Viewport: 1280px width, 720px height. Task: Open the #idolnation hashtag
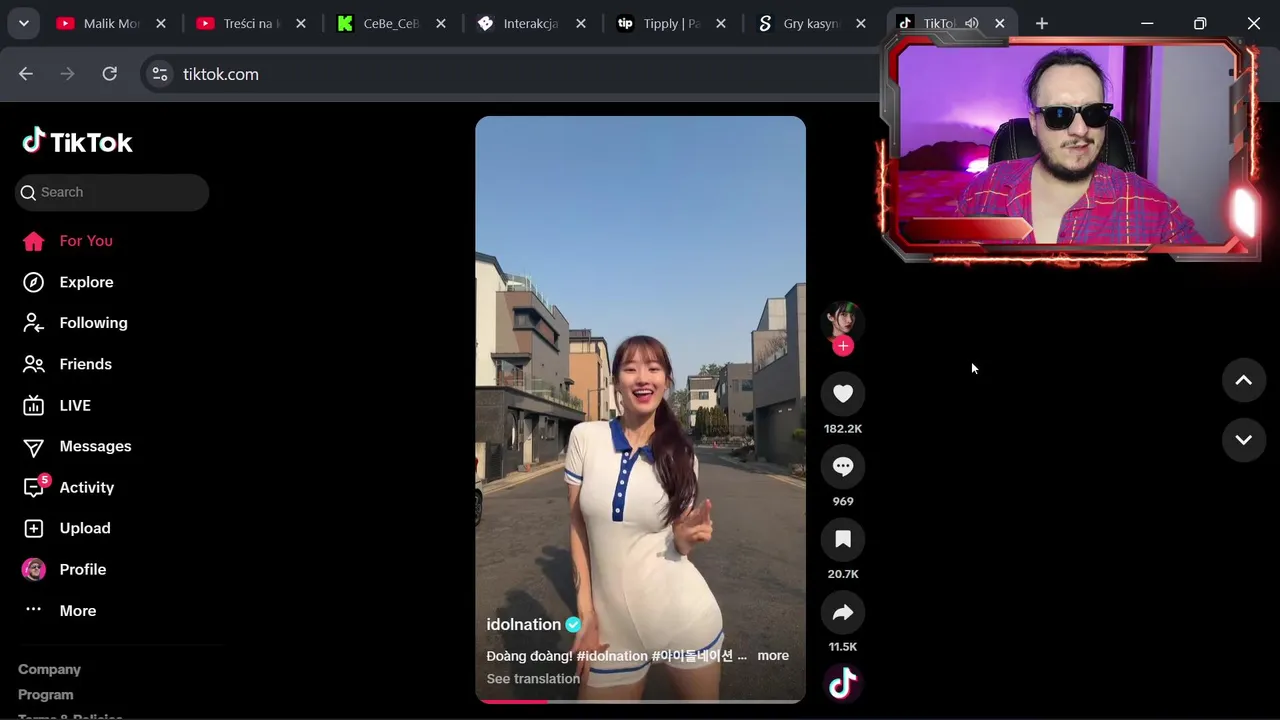612,656
